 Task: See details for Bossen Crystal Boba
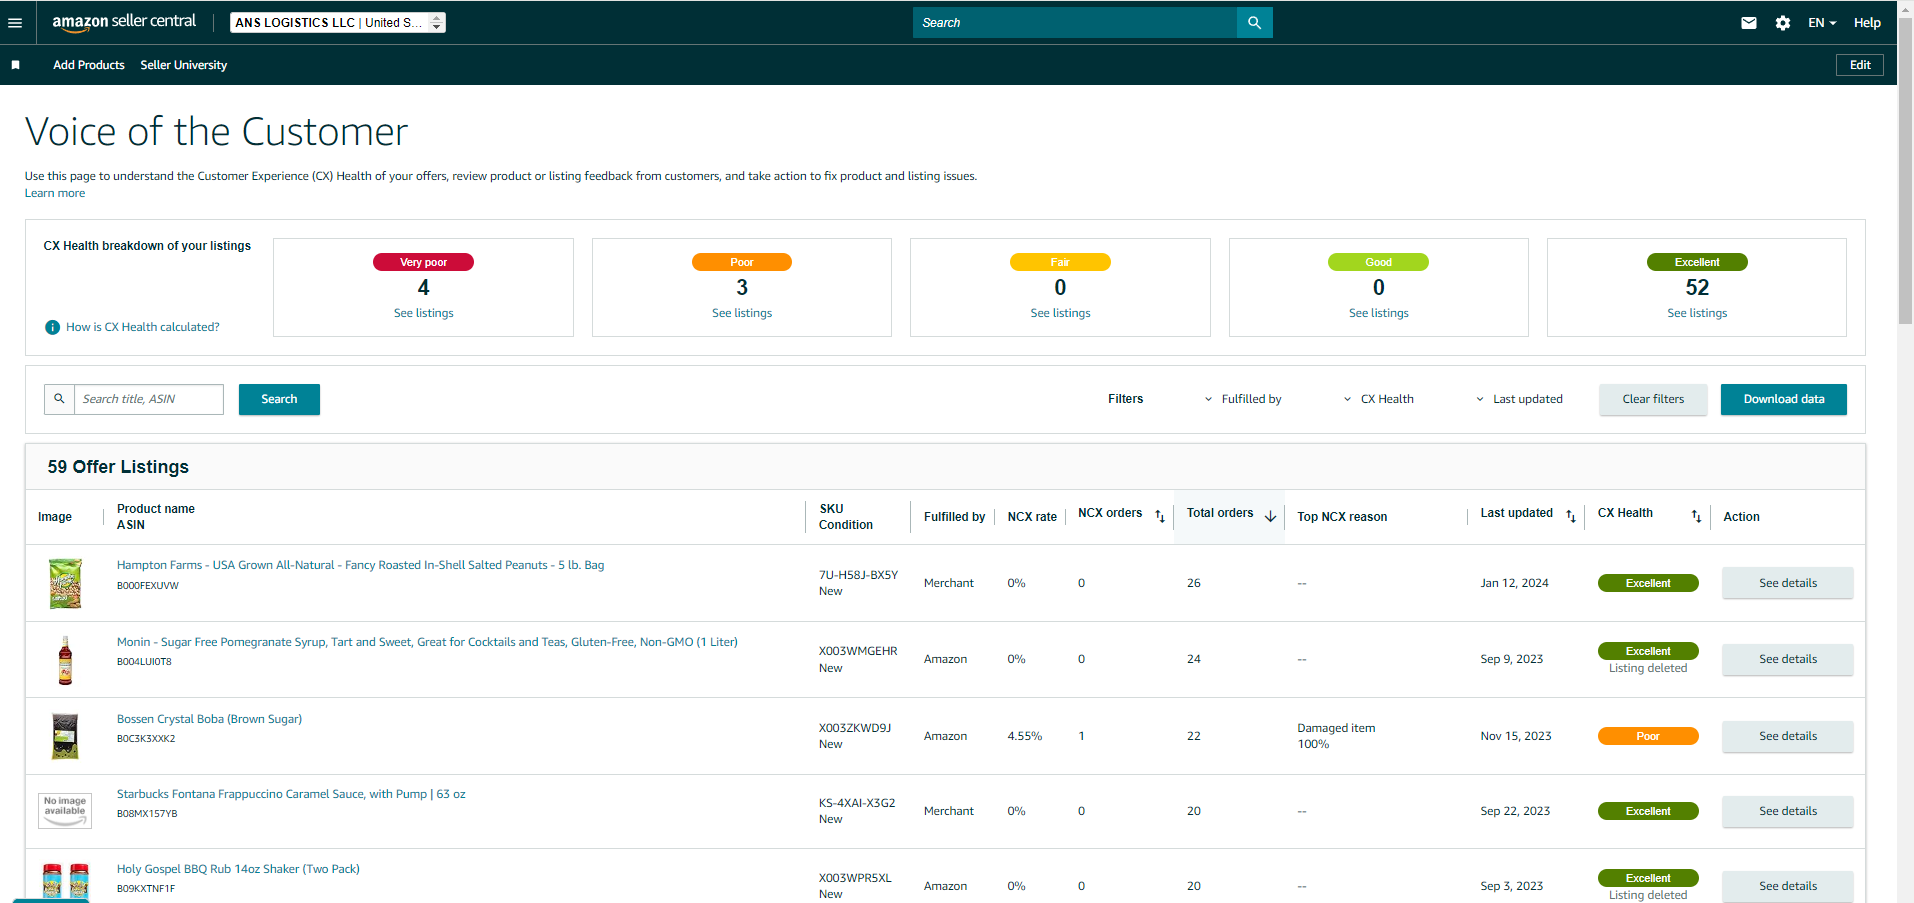point(1788,736)
